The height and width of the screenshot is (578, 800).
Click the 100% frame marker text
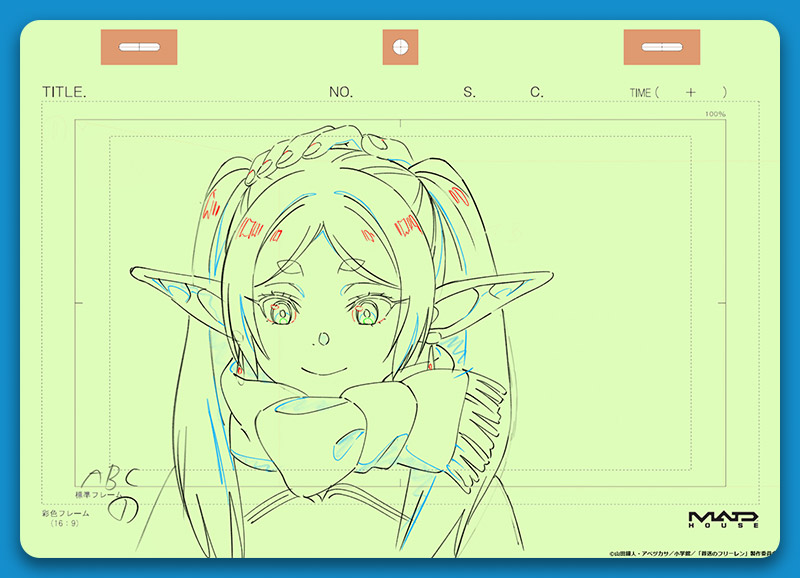click(714, 114)
